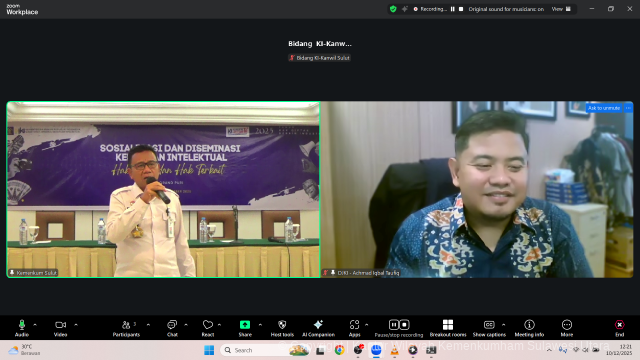The image size is (640, 360).
Task: Open Zoom icon in the taskbar
Action: tap(376, 350)
